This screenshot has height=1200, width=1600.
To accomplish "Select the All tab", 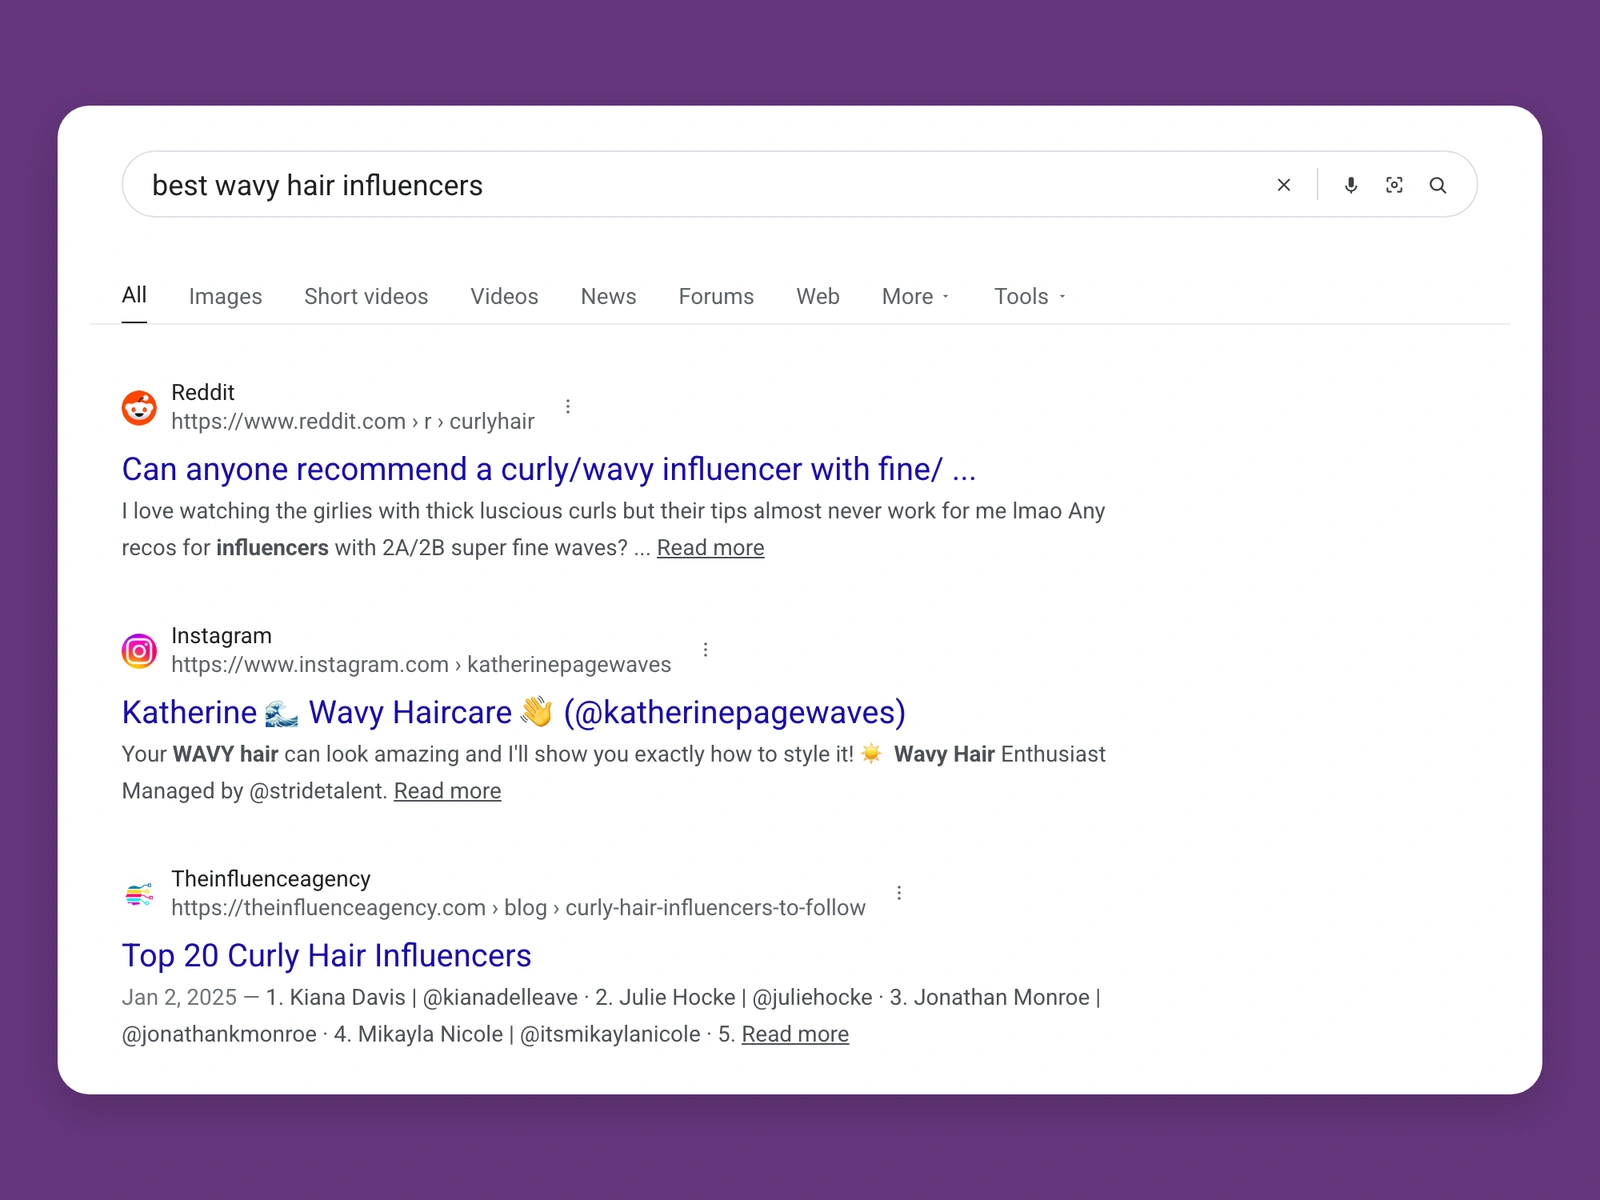I will point(134,295).
